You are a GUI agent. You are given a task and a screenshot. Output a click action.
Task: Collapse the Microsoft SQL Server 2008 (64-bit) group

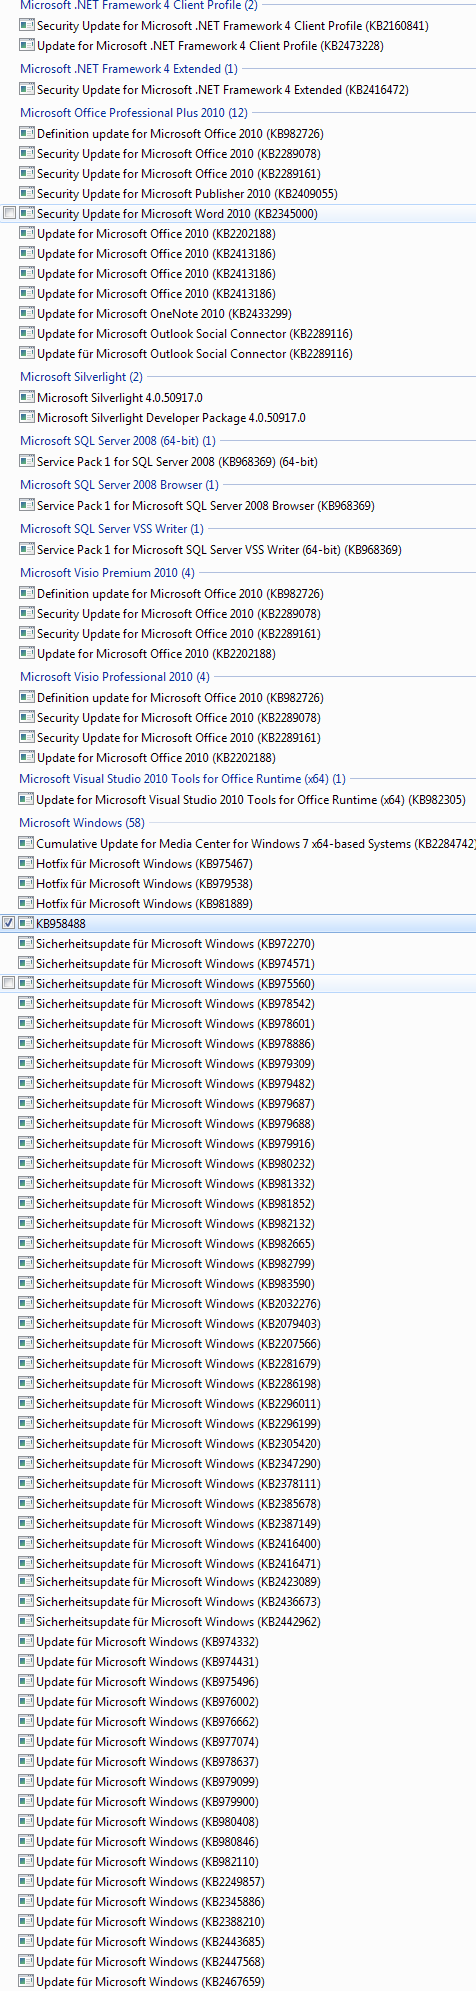pos(118,441)
